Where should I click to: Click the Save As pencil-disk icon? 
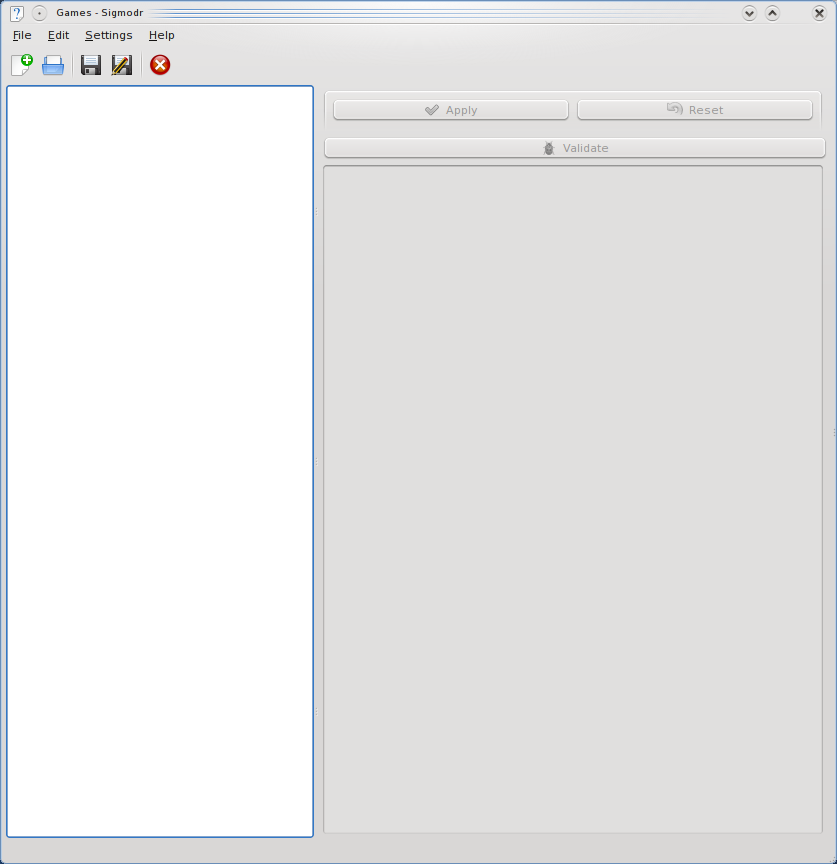point(122,65)
